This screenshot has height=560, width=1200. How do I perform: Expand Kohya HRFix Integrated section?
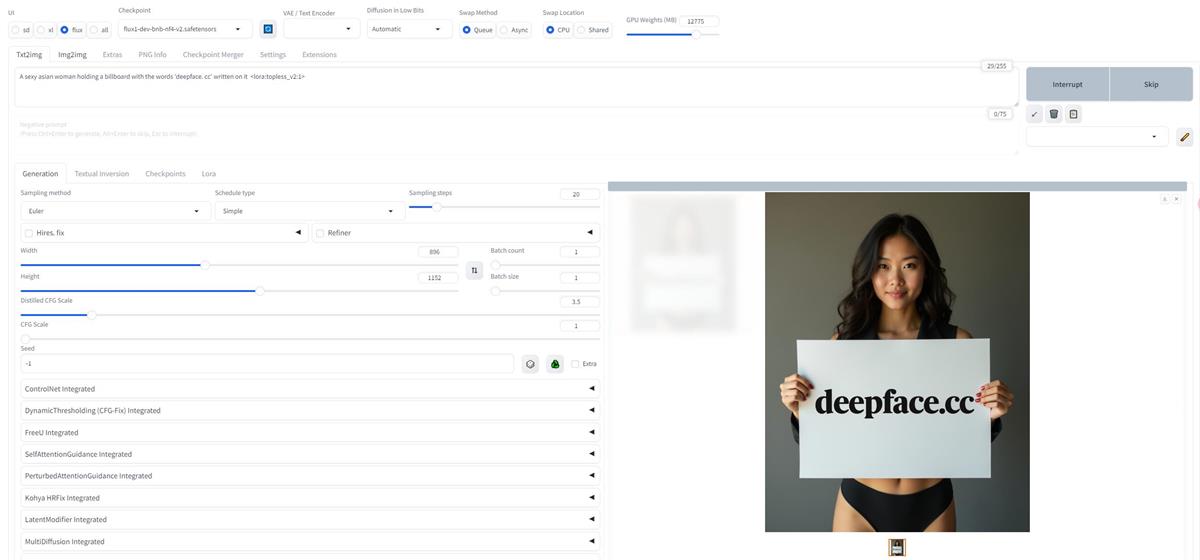click(x=310, y=498)
